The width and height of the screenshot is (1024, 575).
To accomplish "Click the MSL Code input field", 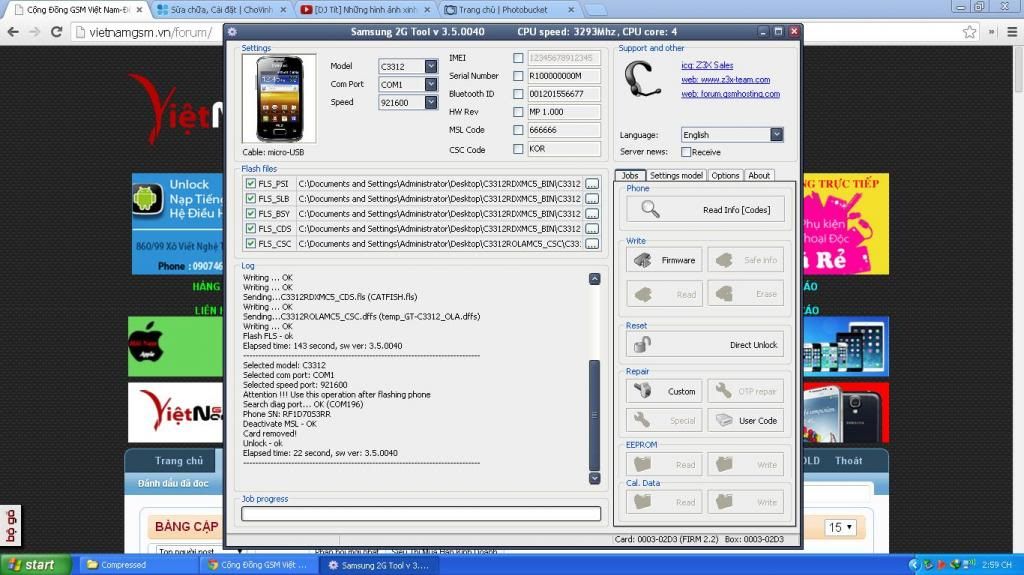I will (564, 130).
